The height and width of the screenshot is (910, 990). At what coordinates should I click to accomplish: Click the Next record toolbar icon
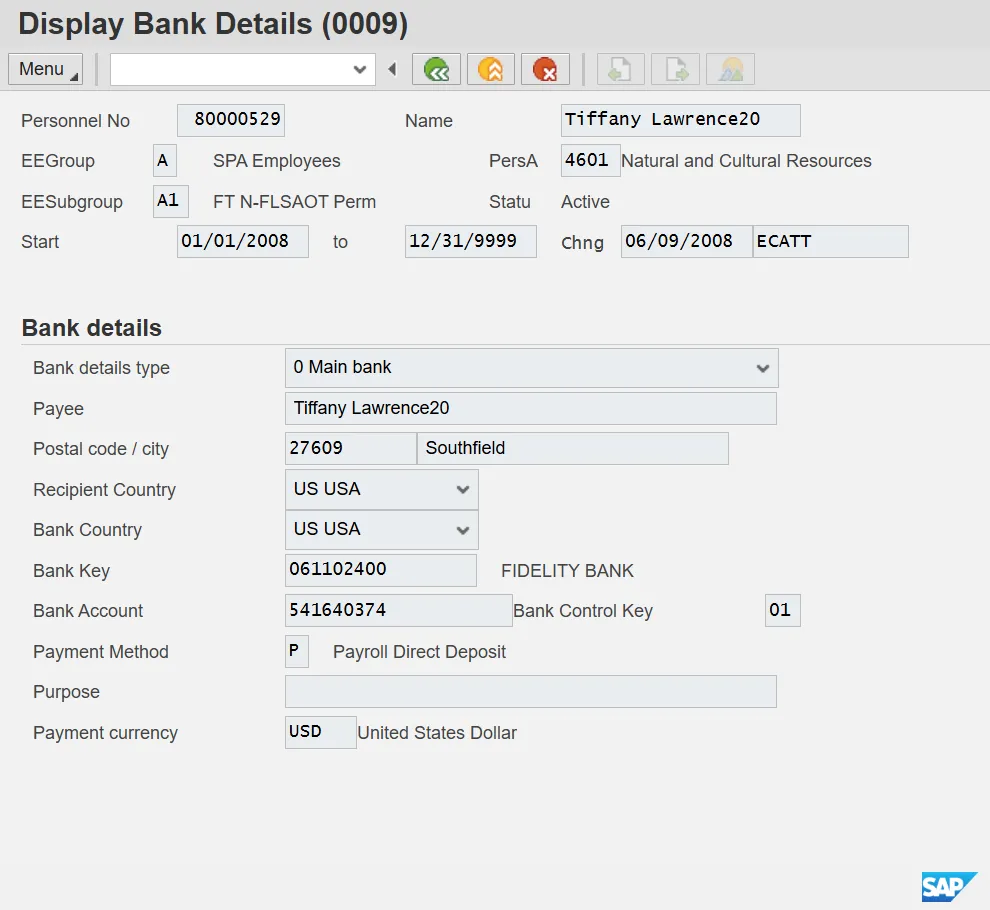[675, 70]
